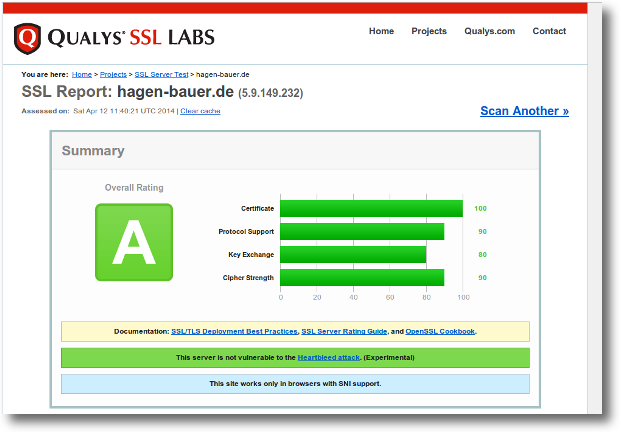This screenshot has height=432, width=620.
Task: Click the Certificate score bar
Action: (371, 209)
